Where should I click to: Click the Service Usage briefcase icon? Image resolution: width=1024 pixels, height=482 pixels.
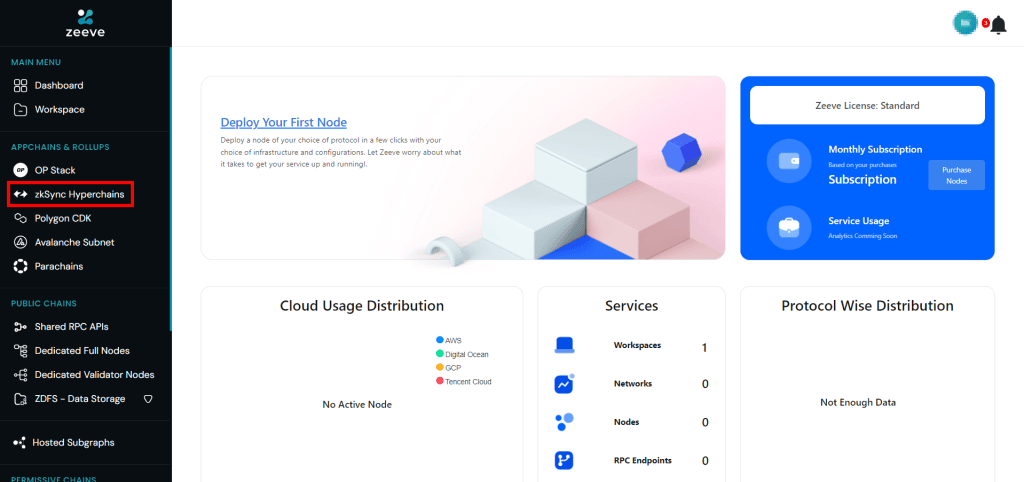click(789, 227)
